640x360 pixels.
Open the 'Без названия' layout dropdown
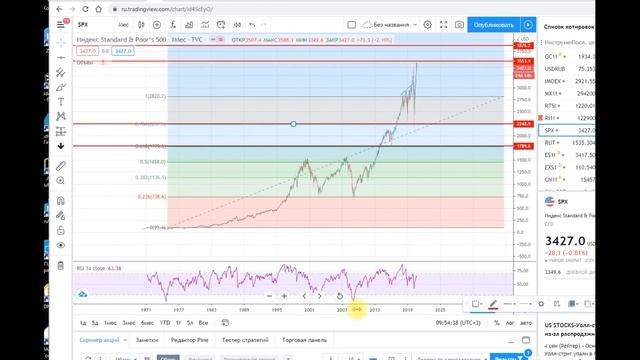[390, 25]
